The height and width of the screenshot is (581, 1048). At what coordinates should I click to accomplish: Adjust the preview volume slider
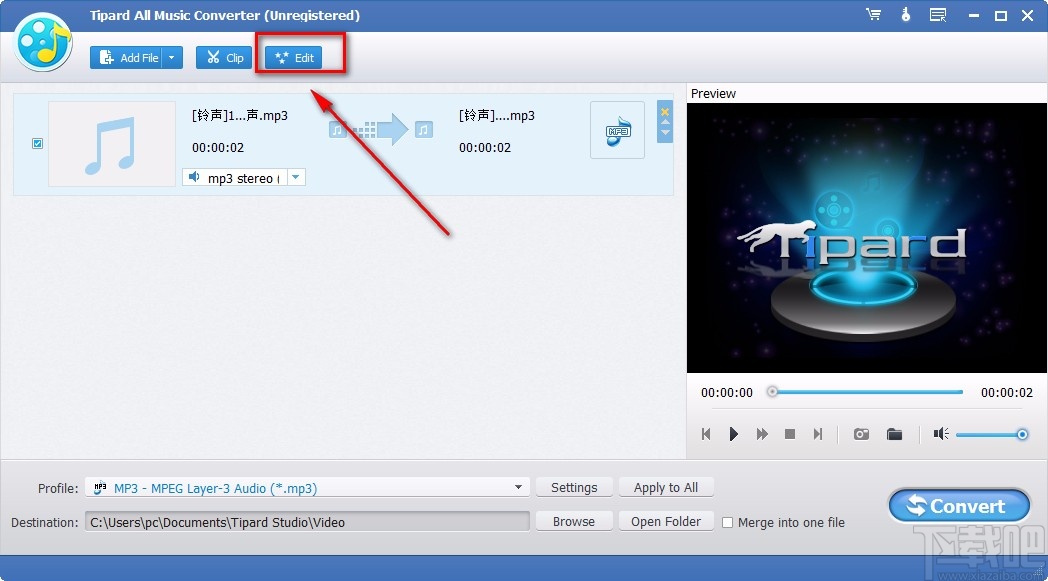[992, 435]
